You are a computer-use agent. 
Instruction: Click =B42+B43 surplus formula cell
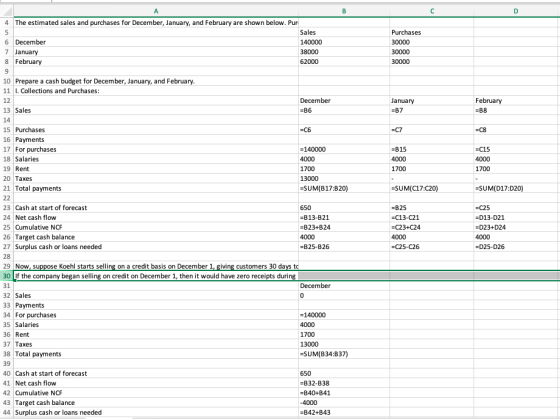pos(344,412)
